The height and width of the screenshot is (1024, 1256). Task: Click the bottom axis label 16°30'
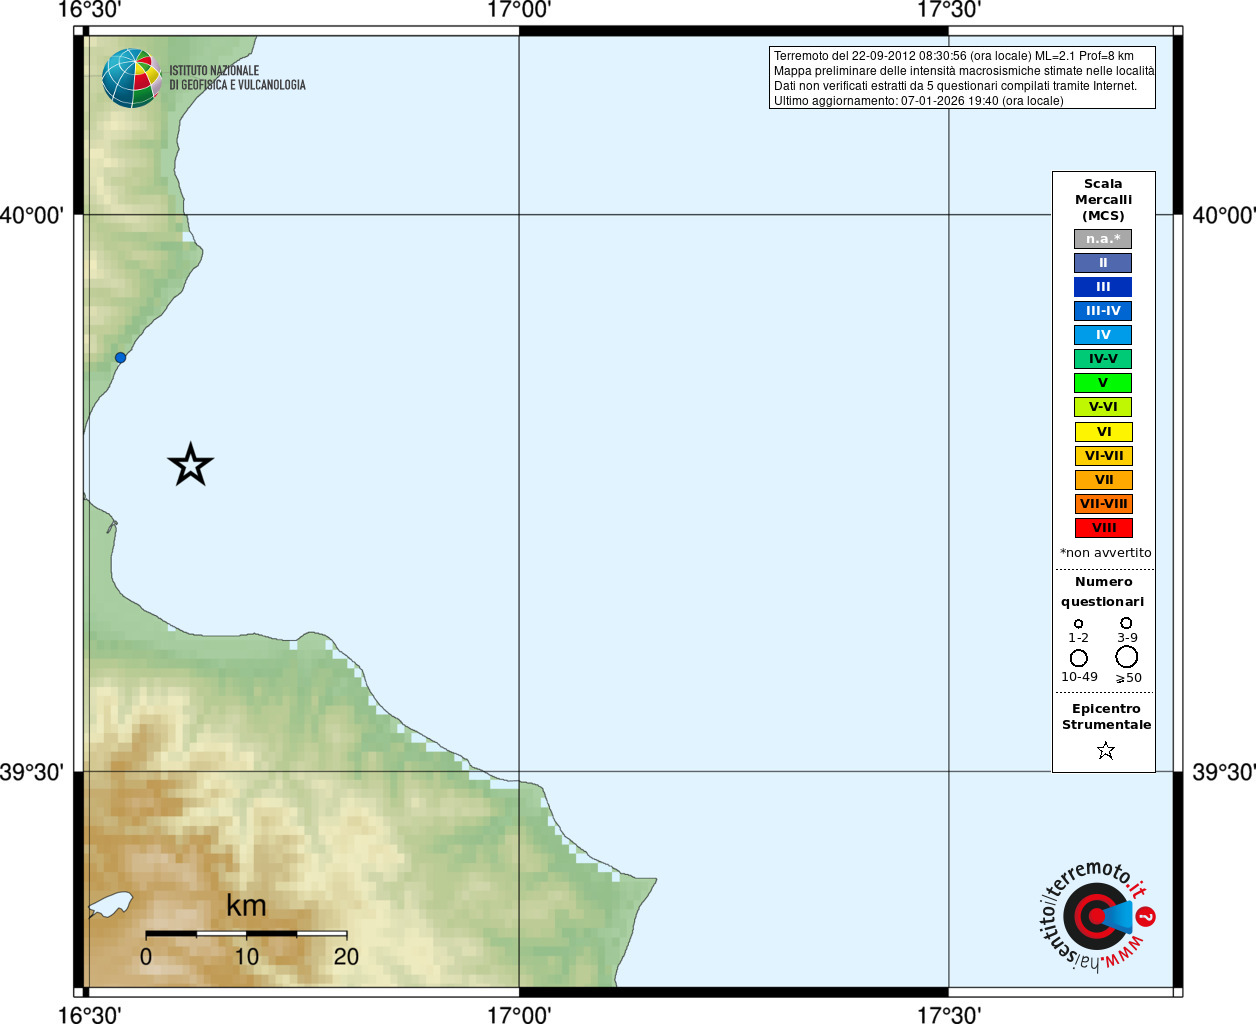tap(89, 1014)
